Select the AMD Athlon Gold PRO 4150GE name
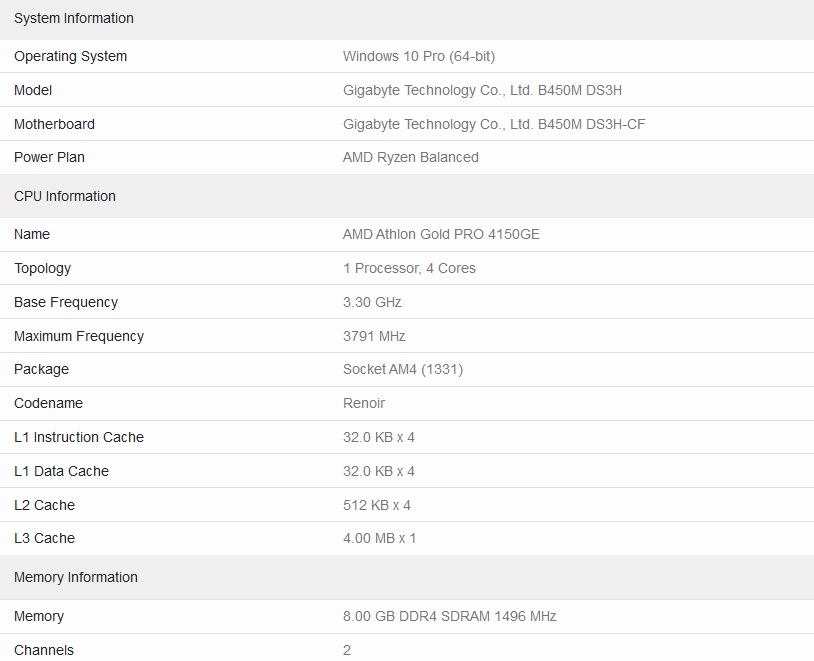Image resolution: width=814 pixels, height=661 pixels. tap(441, 234)
